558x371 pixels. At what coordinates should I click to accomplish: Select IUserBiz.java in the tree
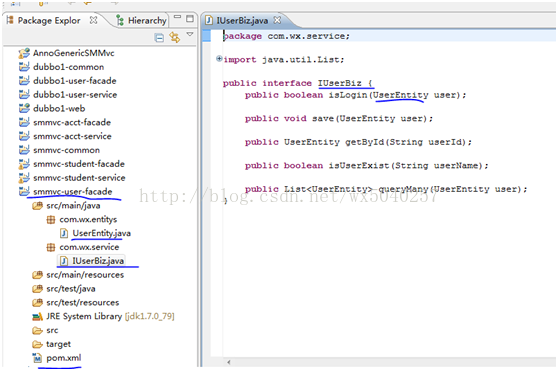click(x=98, y=261)
